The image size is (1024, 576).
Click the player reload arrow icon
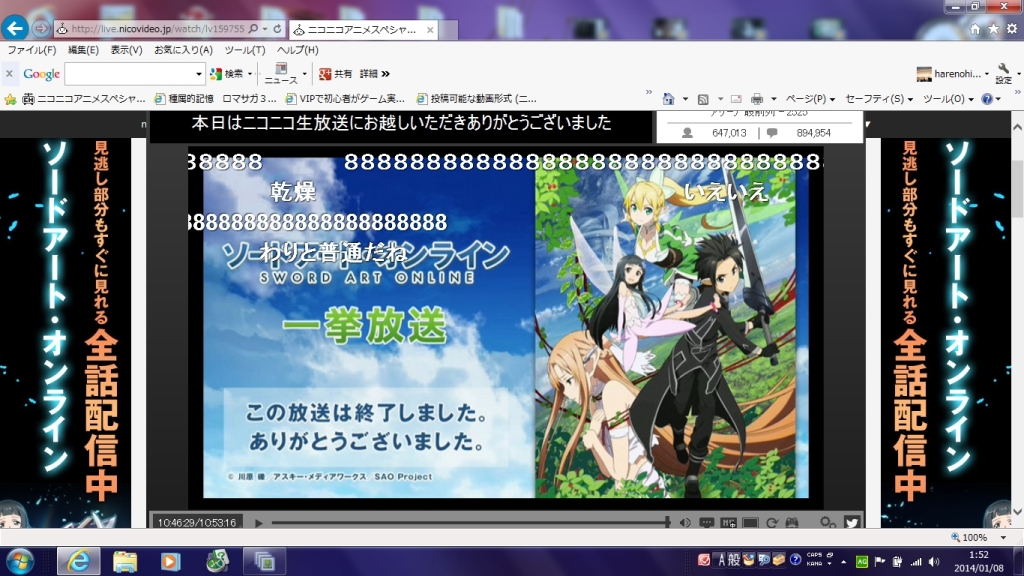coord(772,522)
